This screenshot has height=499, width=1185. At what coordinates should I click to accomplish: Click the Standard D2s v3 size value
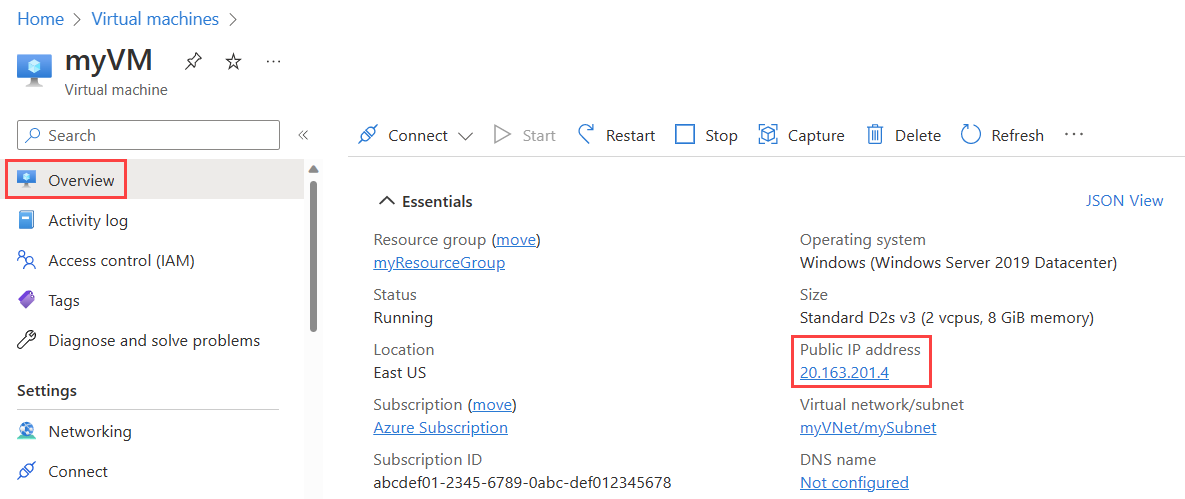[x=947, y=318]
